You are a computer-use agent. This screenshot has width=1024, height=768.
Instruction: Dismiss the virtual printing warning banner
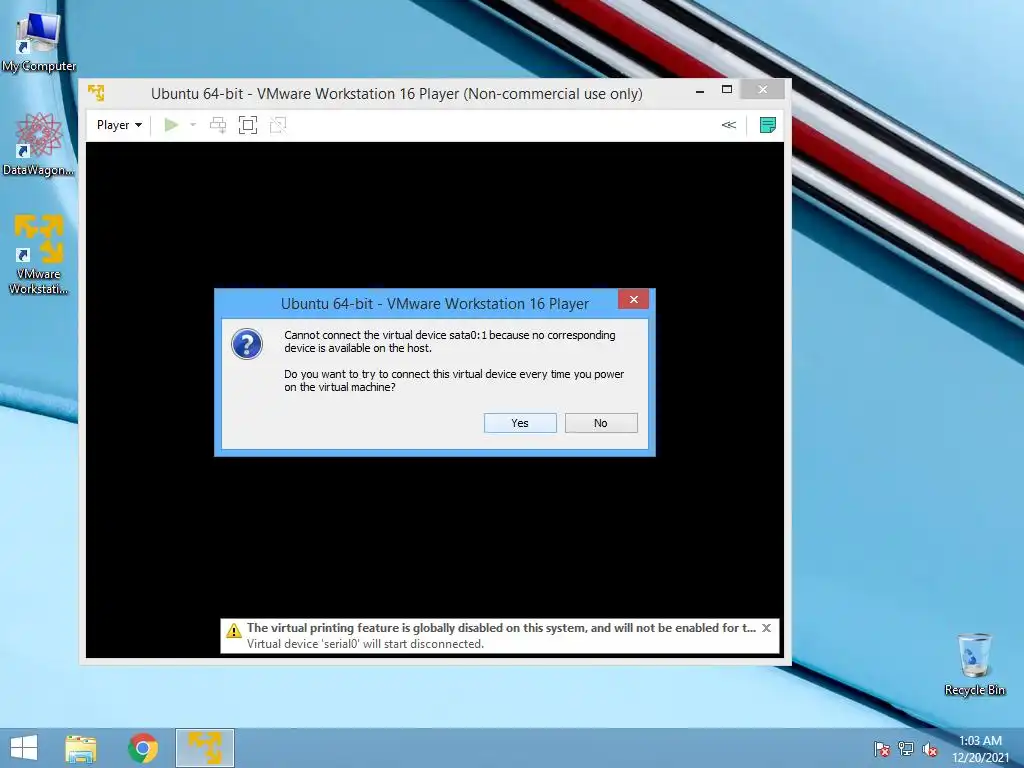click(767, 628)
